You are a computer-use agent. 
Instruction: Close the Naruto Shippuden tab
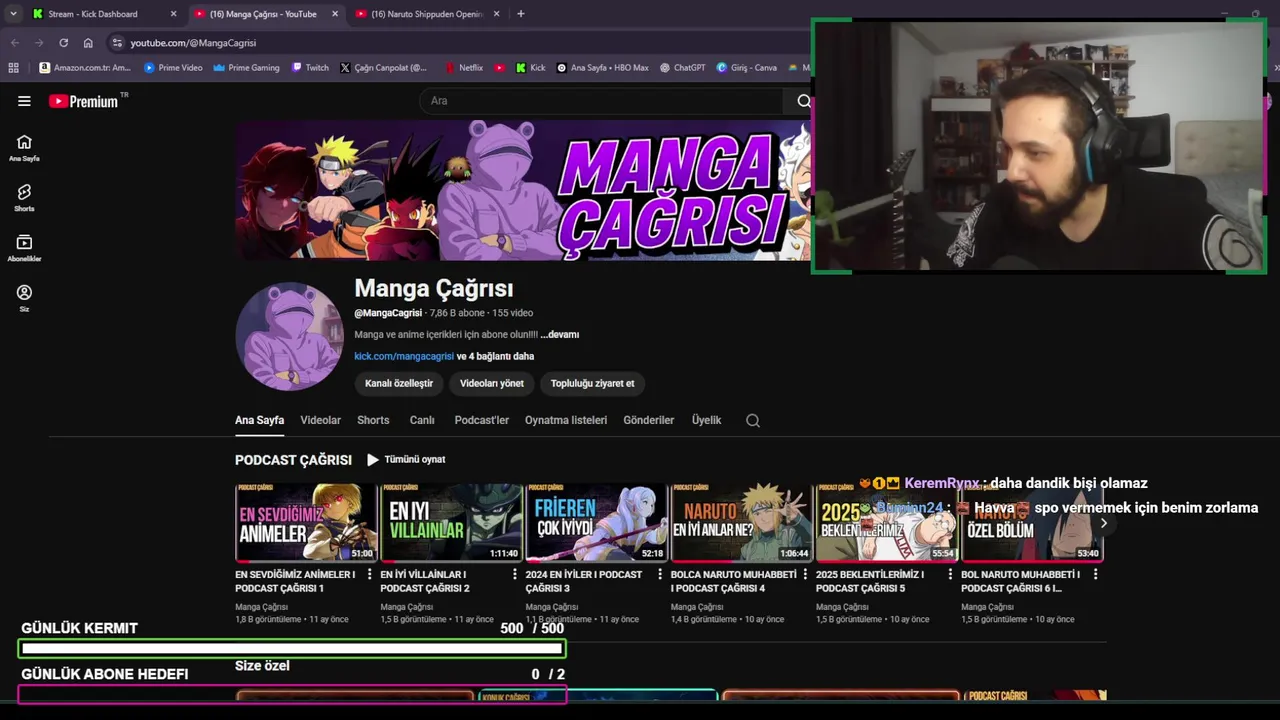[x=496, y=14]
